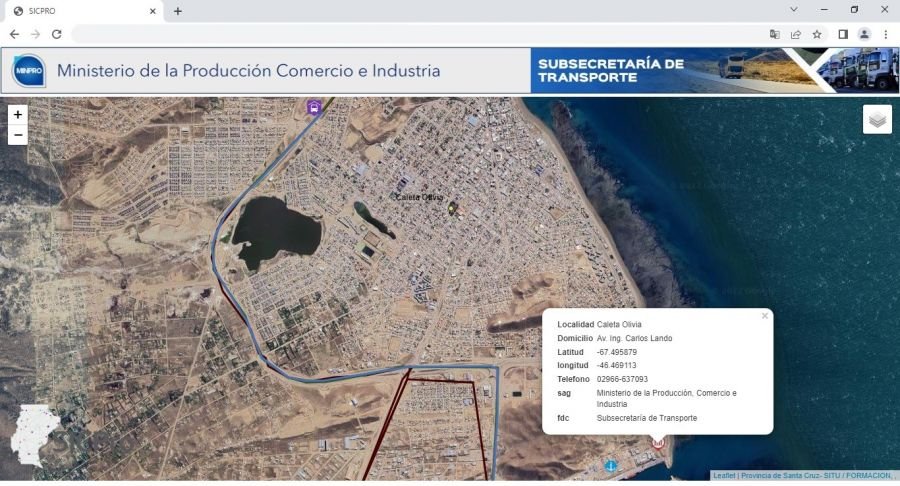Reload the SICPRO page
900x486 pixels.
point(56,34)
